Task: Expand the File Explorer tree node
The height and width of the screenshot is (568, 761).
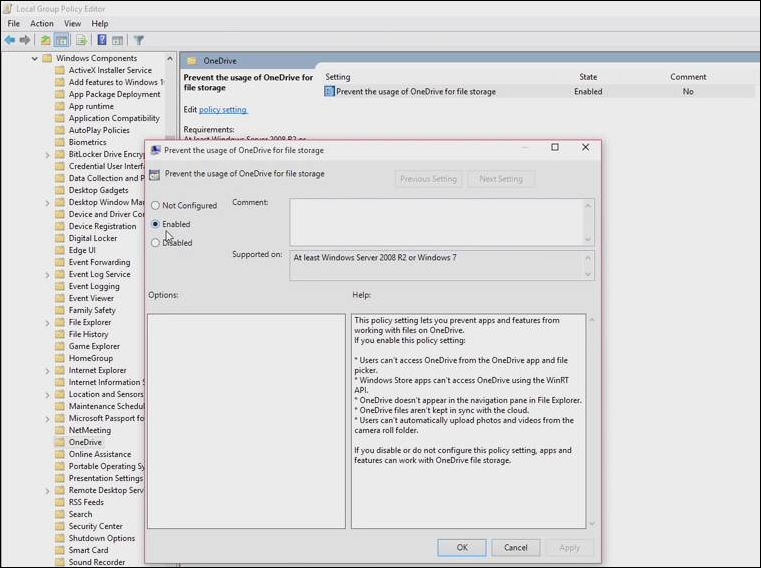Action: pos(47,323)
